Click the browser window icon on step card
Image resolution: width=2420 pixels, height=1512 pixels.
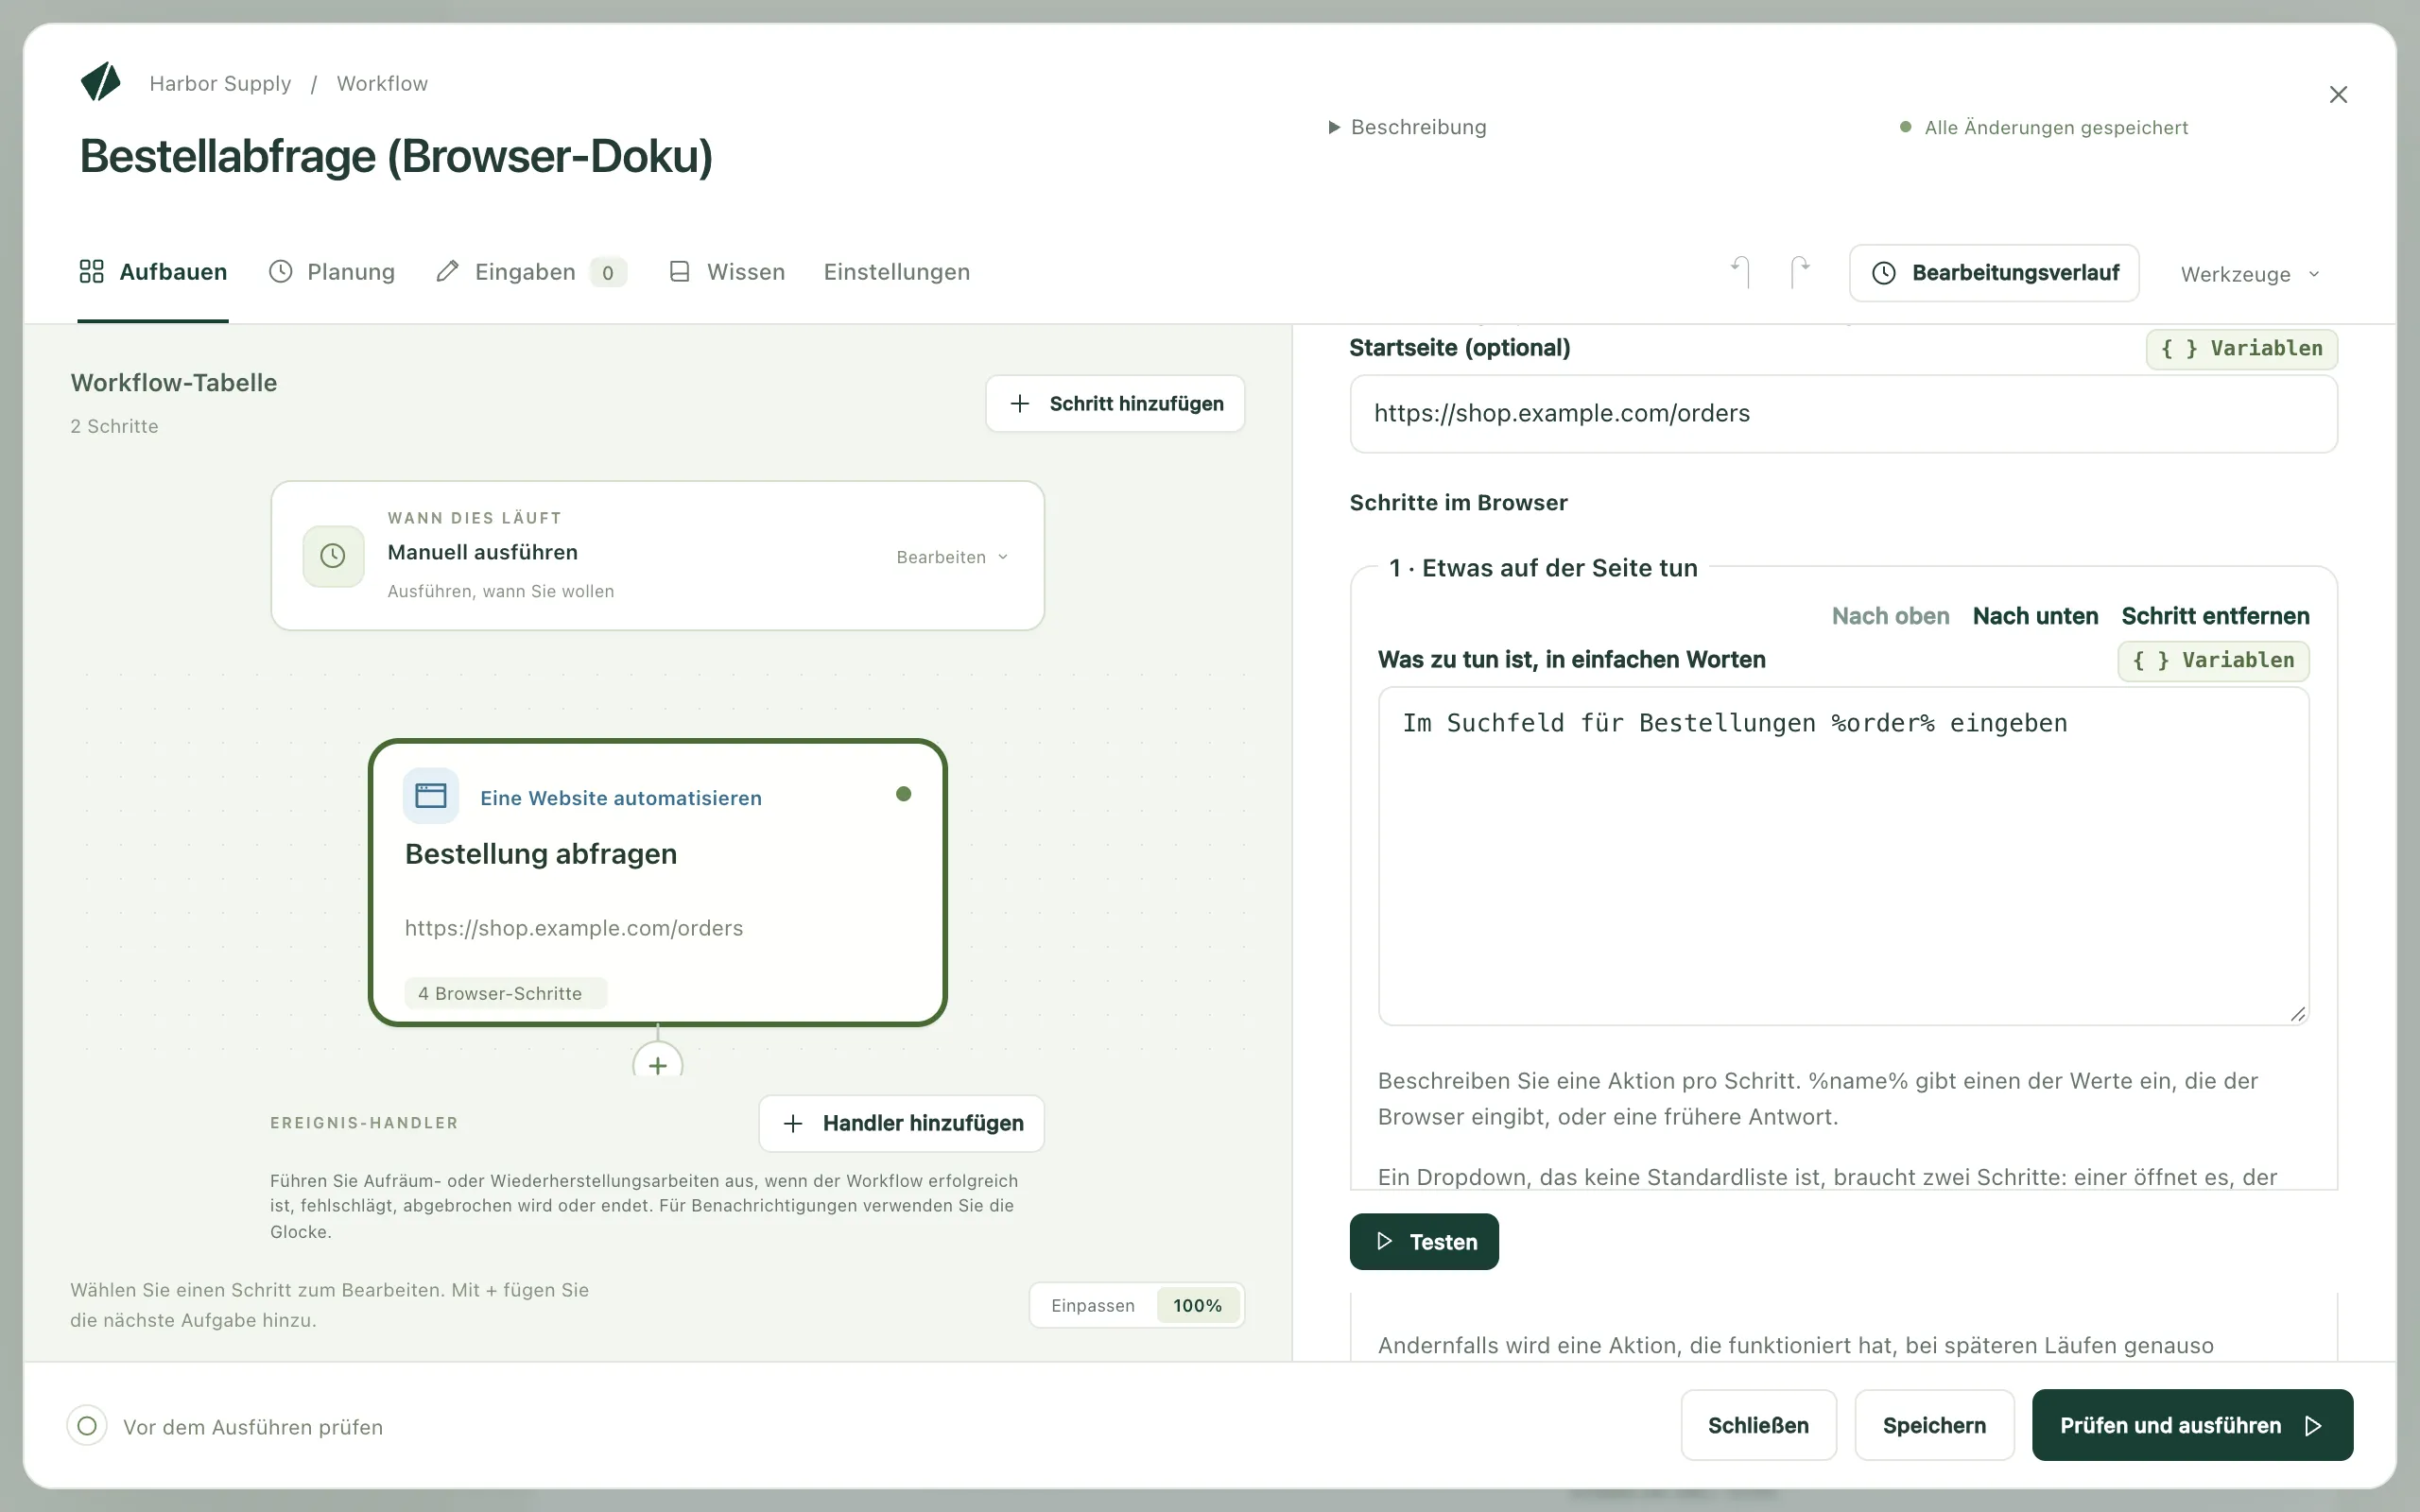tap(431, 796)
